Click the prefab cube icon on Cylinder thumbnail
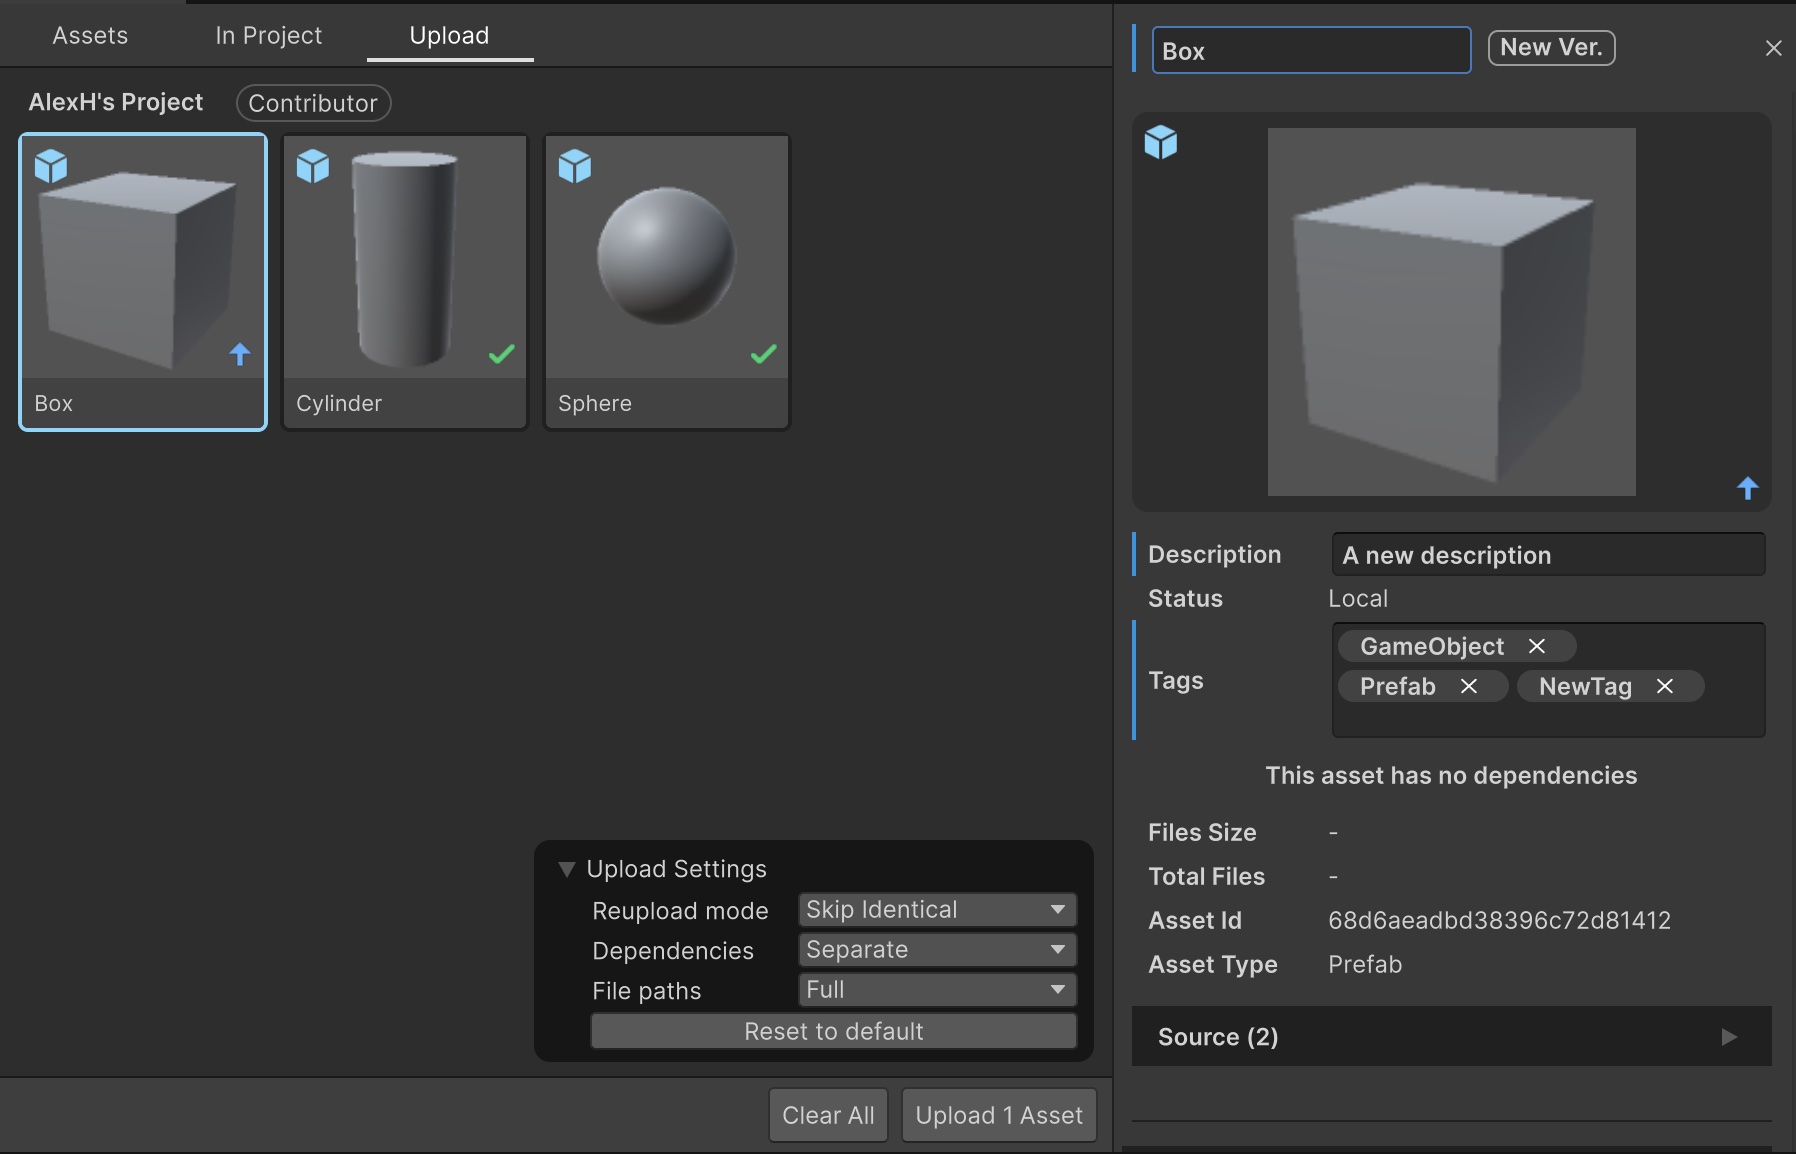Image resolution: width=1796 pixels, height=1154 pixels. tap(313, 166)
